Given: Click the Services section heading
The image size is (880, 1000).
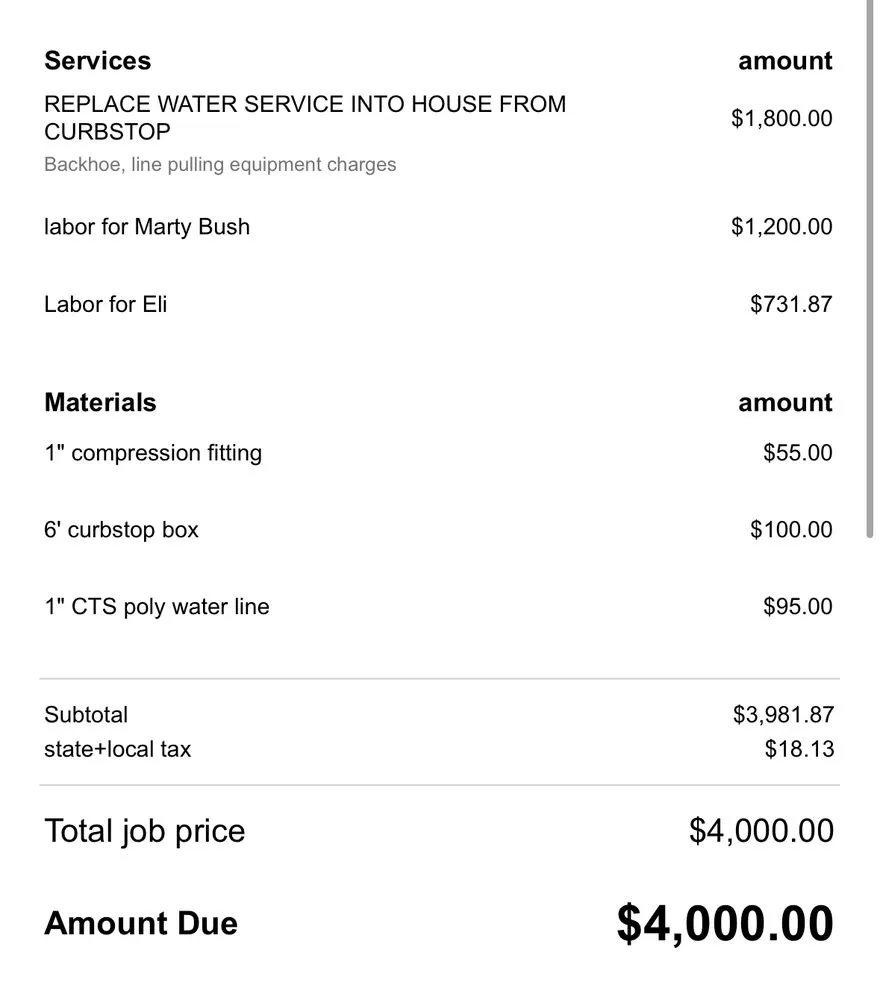Looking at the screenshot, I should point(97,61).
